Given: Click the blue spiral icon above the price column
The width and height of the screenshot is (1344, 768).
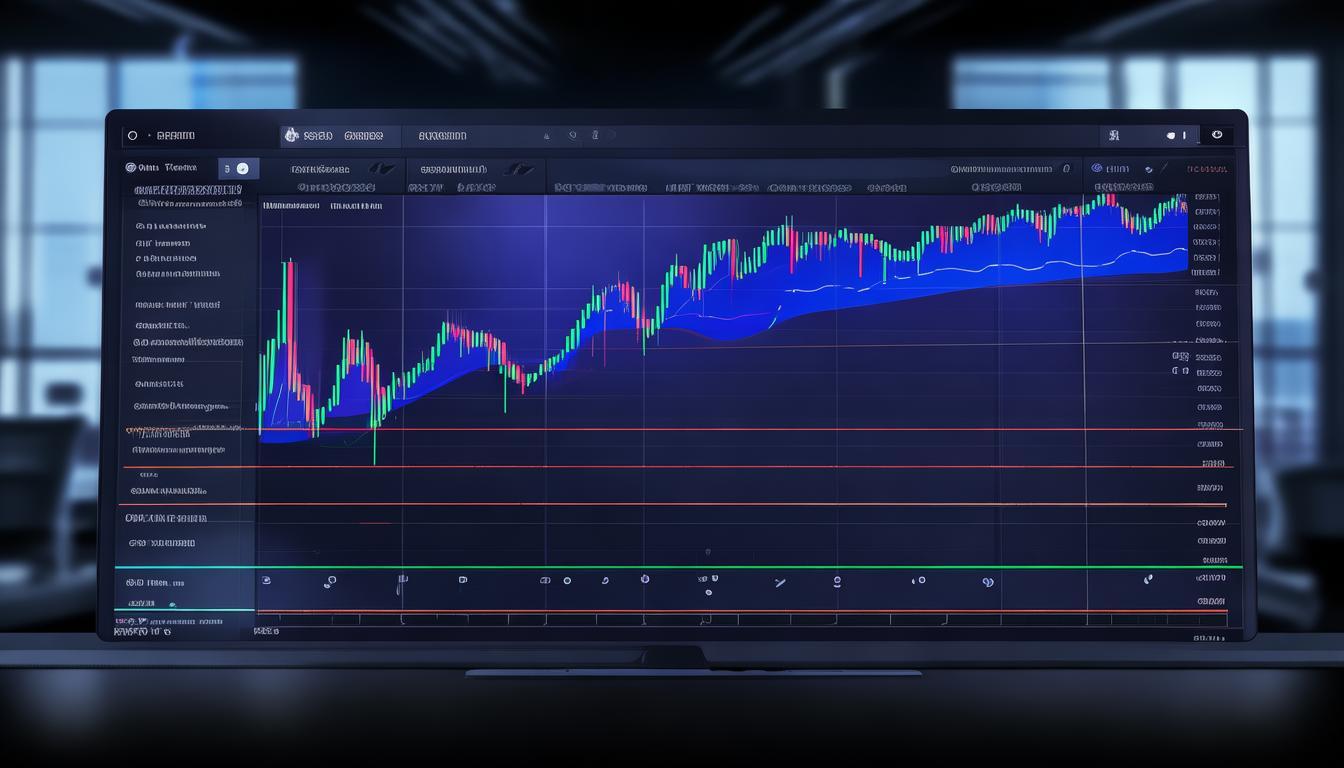Looking at the screenshot, I should [x=1097, y=169].
